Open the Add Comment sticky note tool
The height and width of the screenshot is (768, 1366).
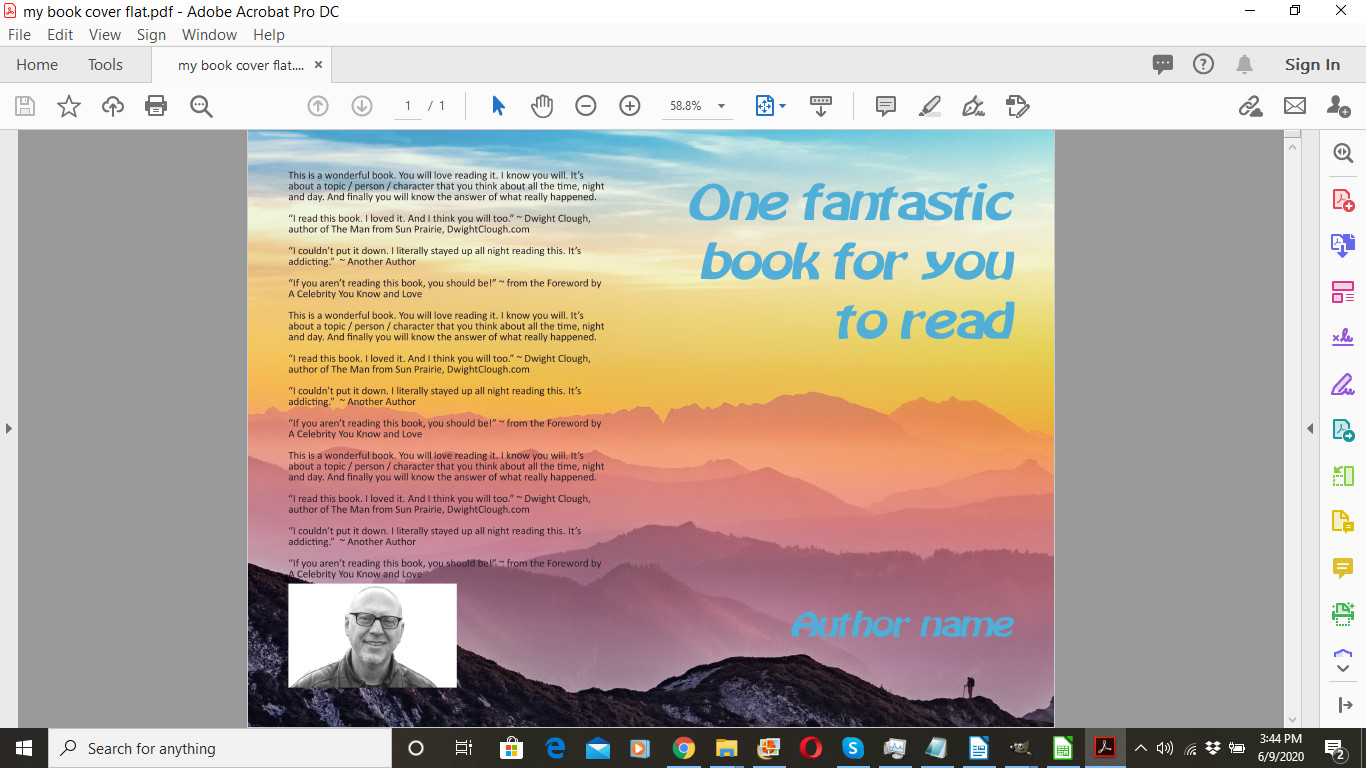(885, 106)
